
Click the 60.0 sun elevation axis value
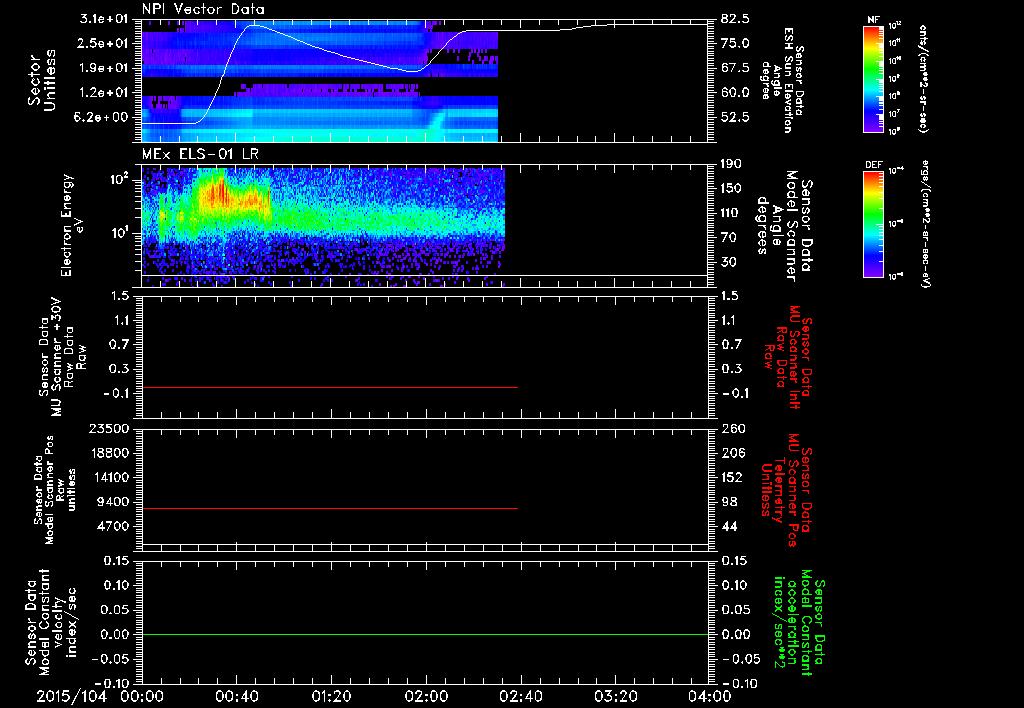click(735, 93)
